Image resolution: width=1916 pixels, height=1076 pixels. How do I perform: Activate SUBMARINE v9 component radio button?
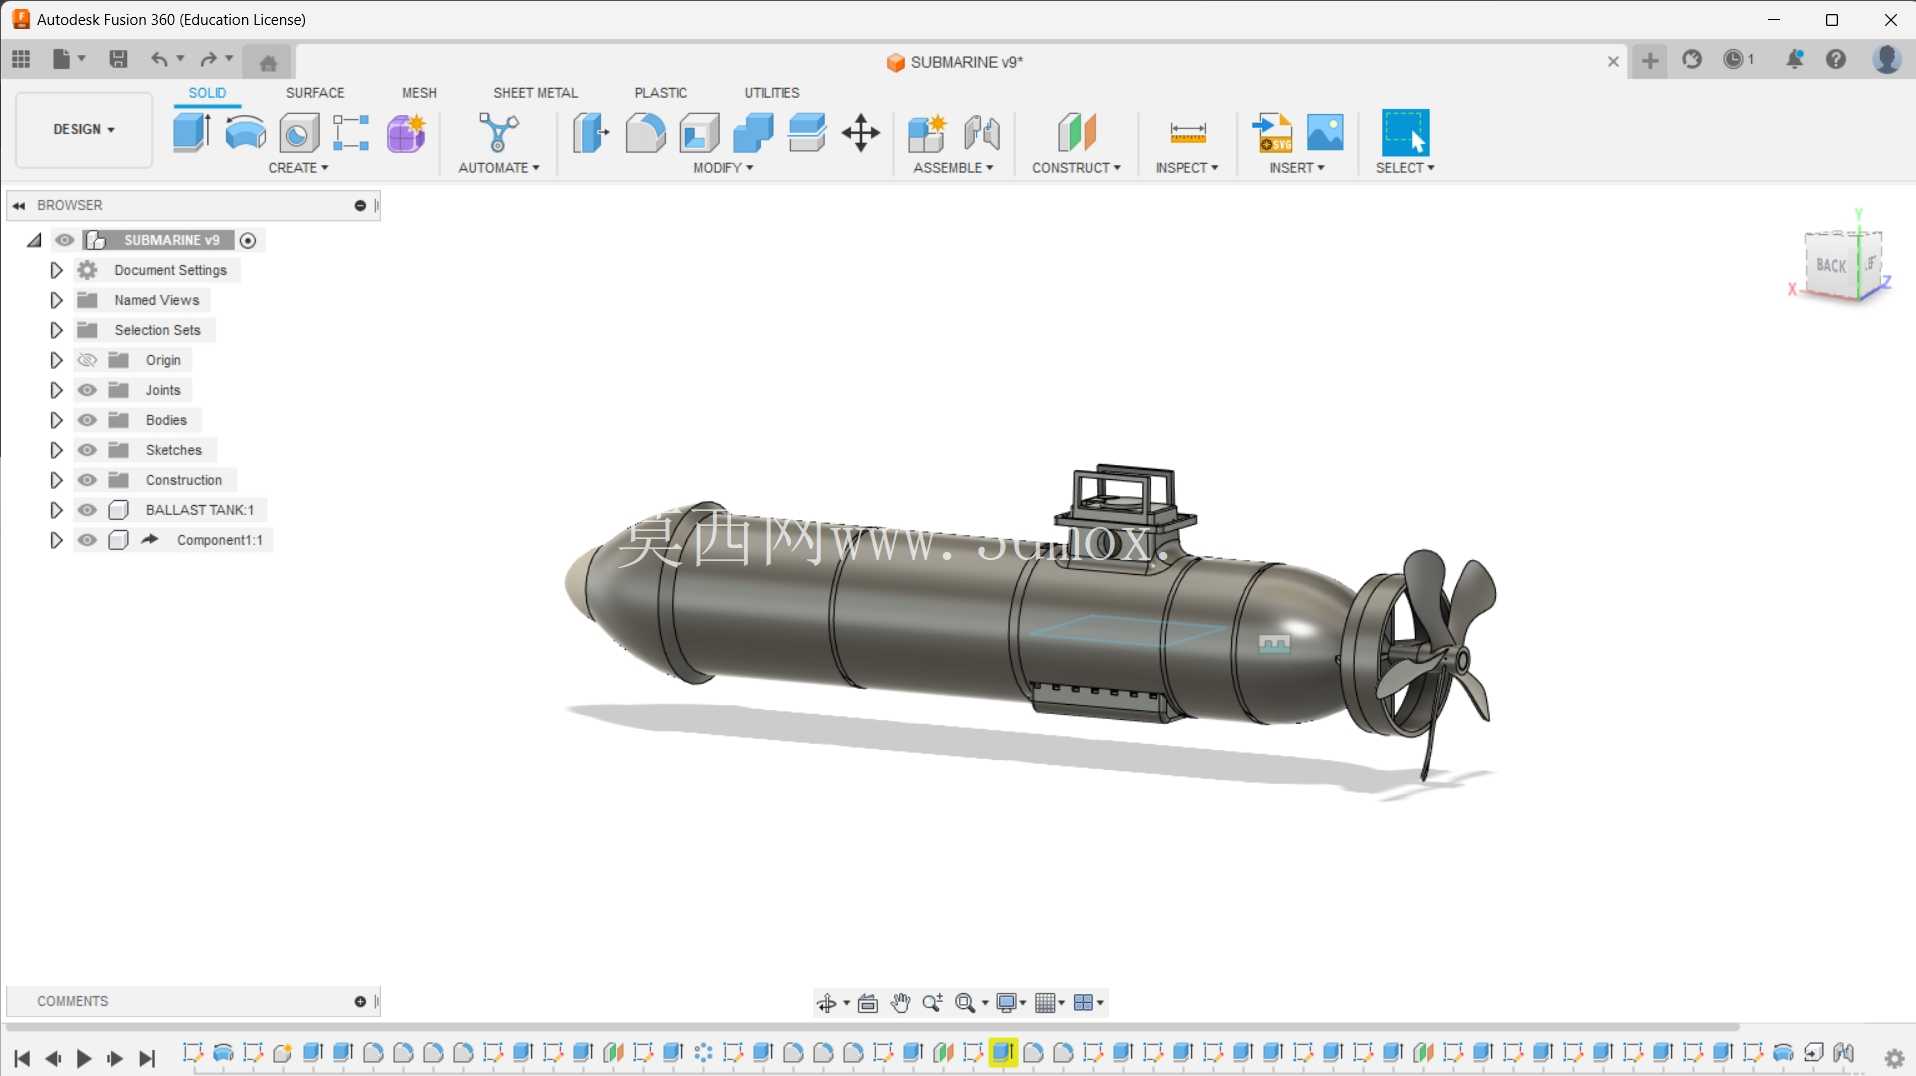coord(248,240)
